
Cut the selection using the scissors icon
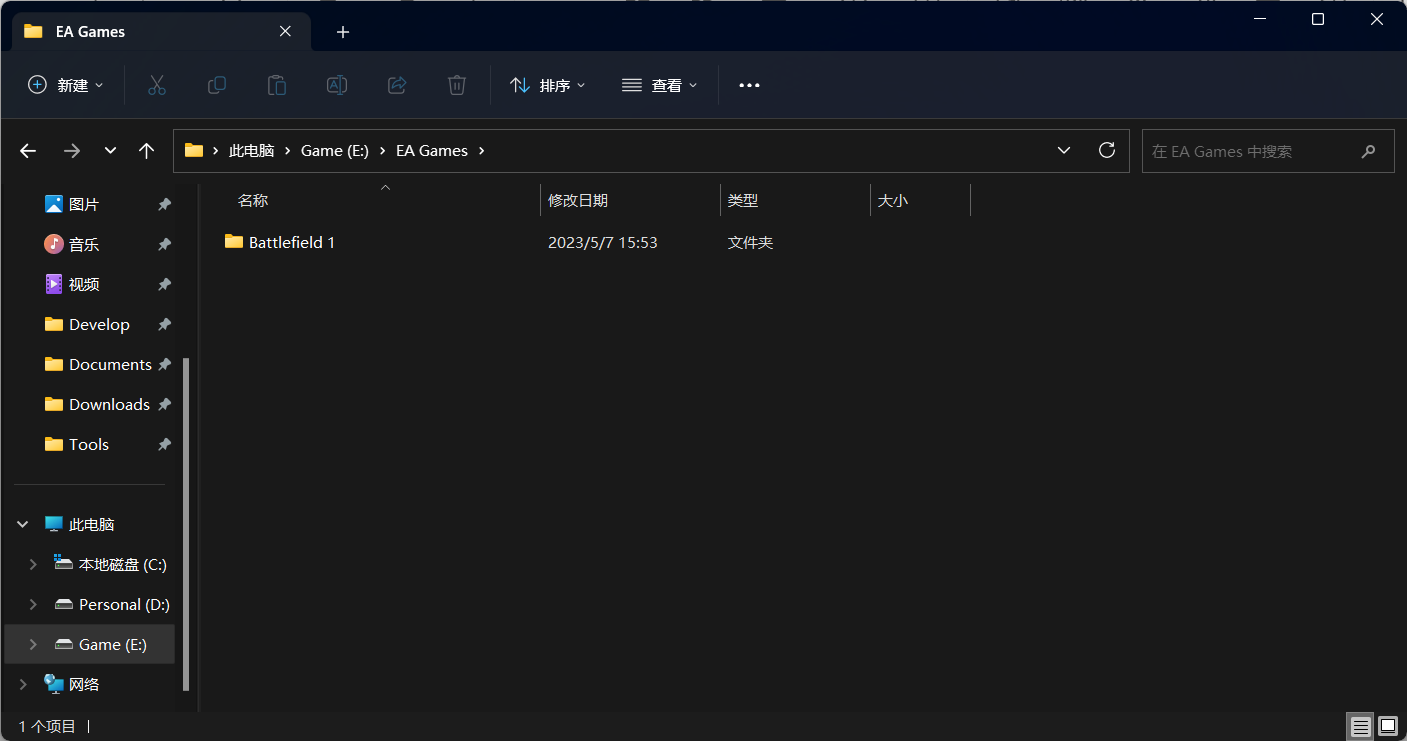pos(157,85)
